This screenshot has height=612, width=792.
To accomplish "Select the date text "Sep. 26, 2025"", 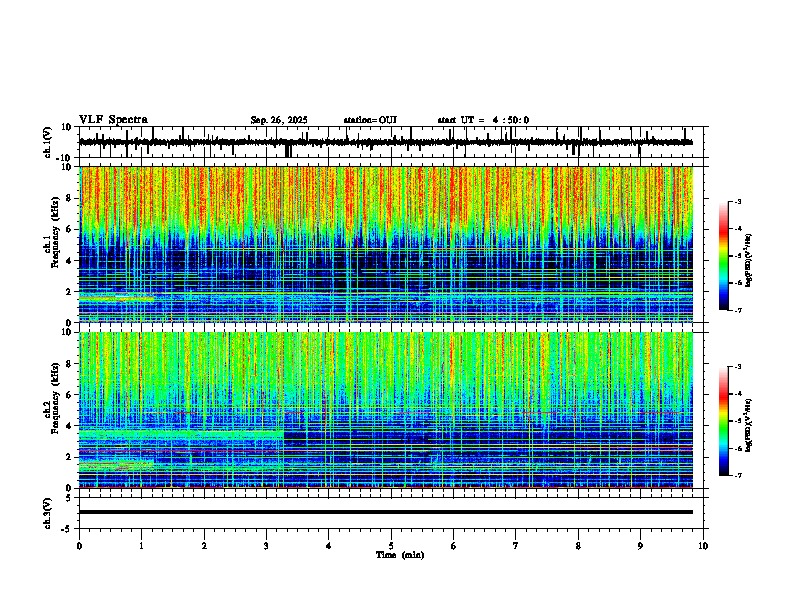I will coord(279,120).
